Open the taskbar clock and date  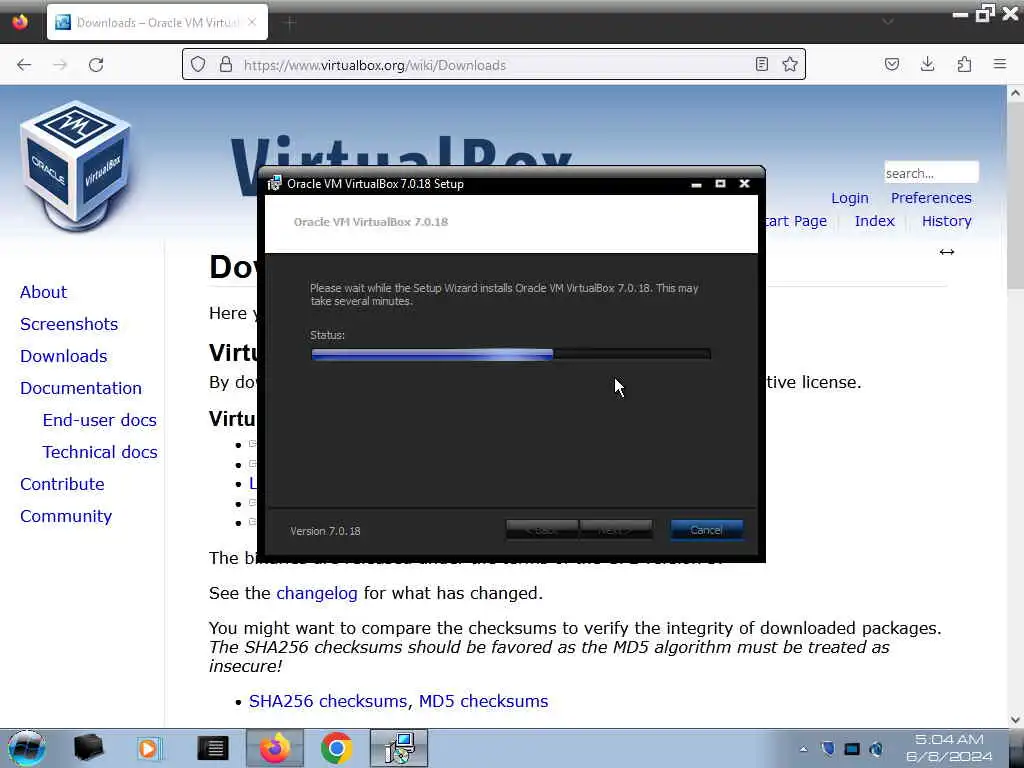[x=949, y=748]
